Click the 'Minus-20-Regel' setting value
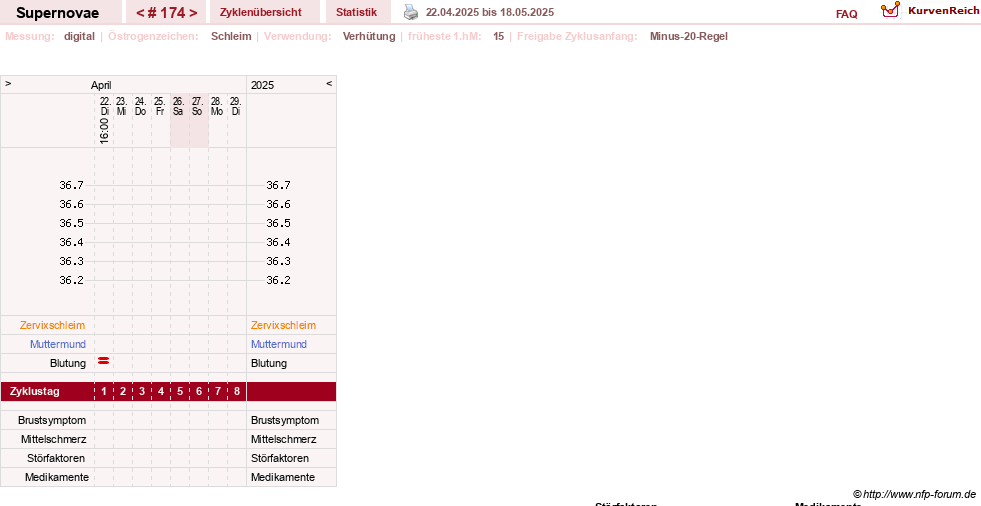Viewport: 981px width, 506px height. point(689,36)
